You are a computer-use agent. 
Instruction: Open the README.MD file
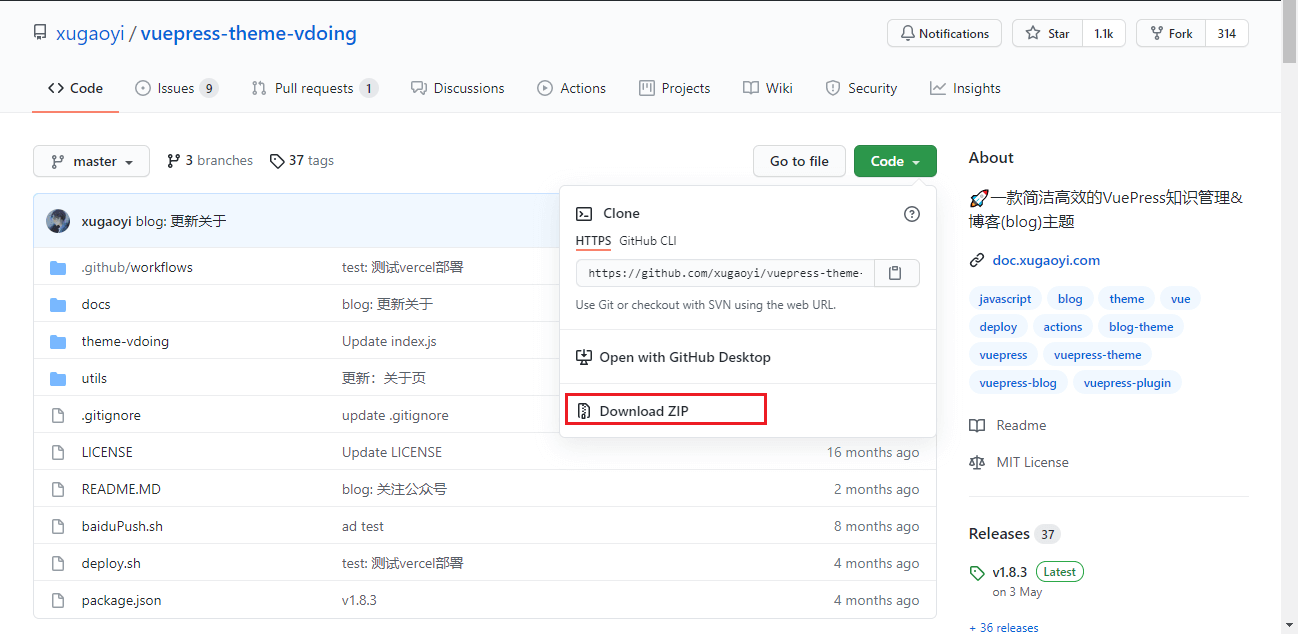pyautogui.click(x=121, y=489)
